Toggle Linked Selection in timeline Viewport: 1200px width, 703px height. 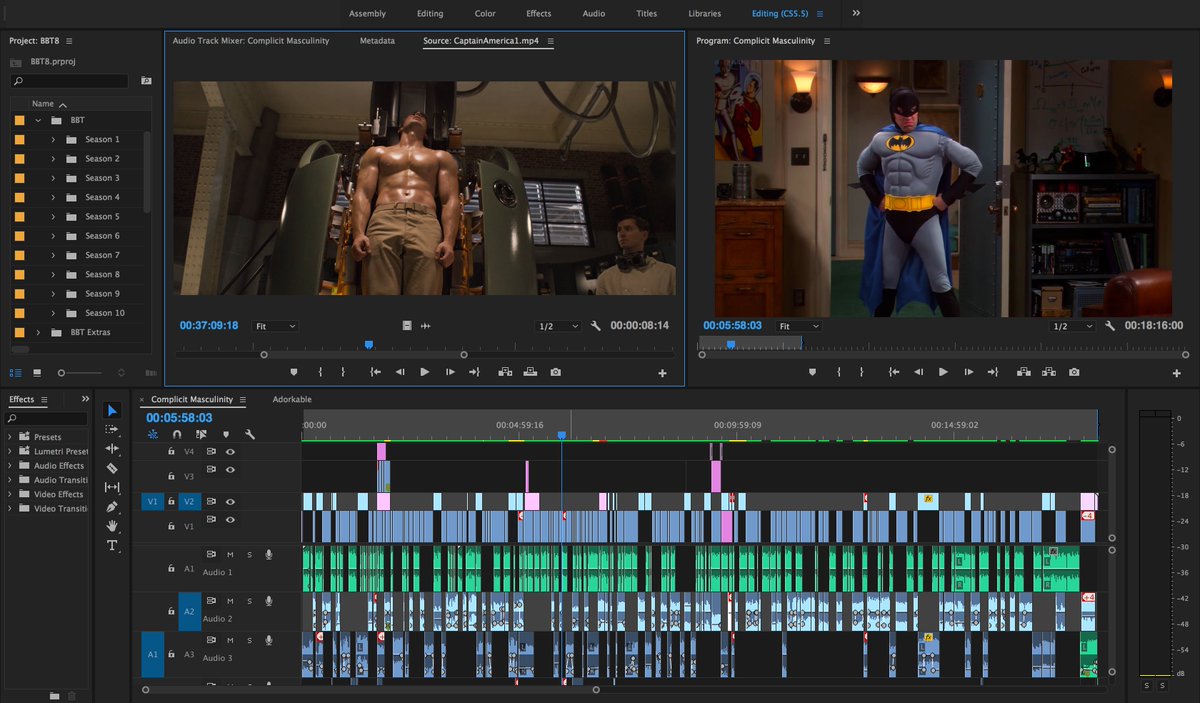tap(201, 435)
